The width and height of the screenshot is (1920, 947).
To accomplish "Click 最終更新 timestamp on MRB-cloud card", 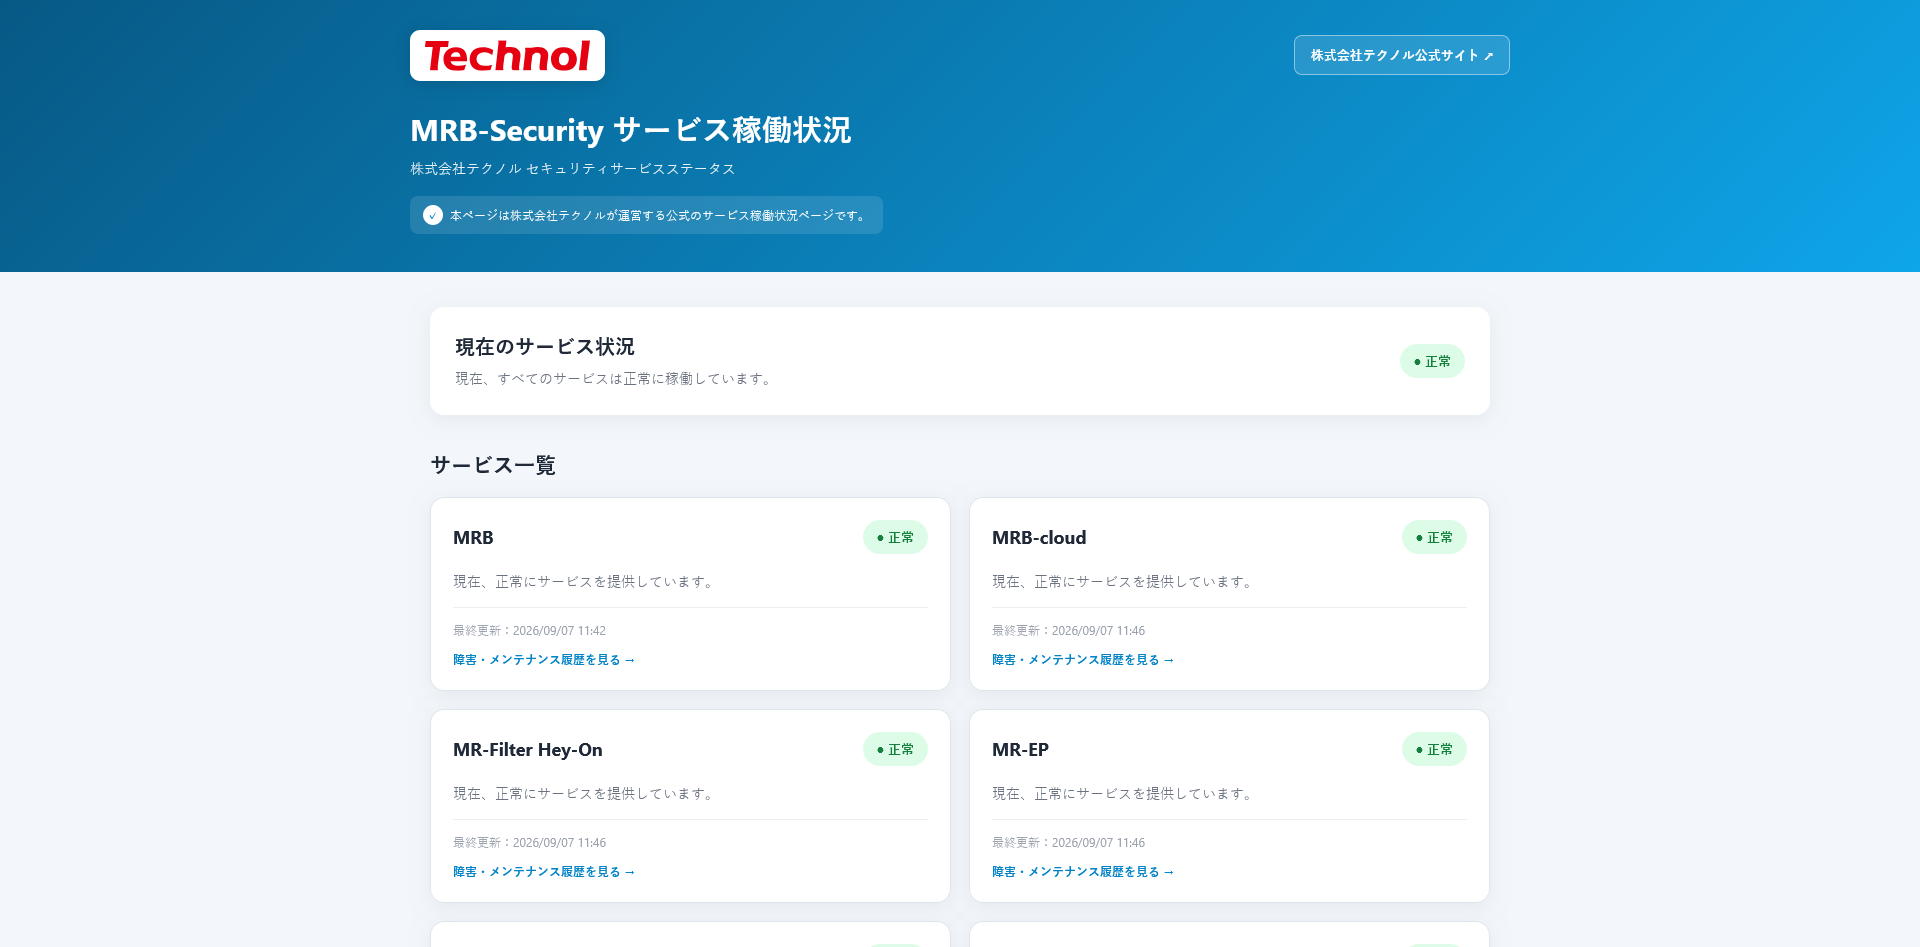I will click(1068, 631).
